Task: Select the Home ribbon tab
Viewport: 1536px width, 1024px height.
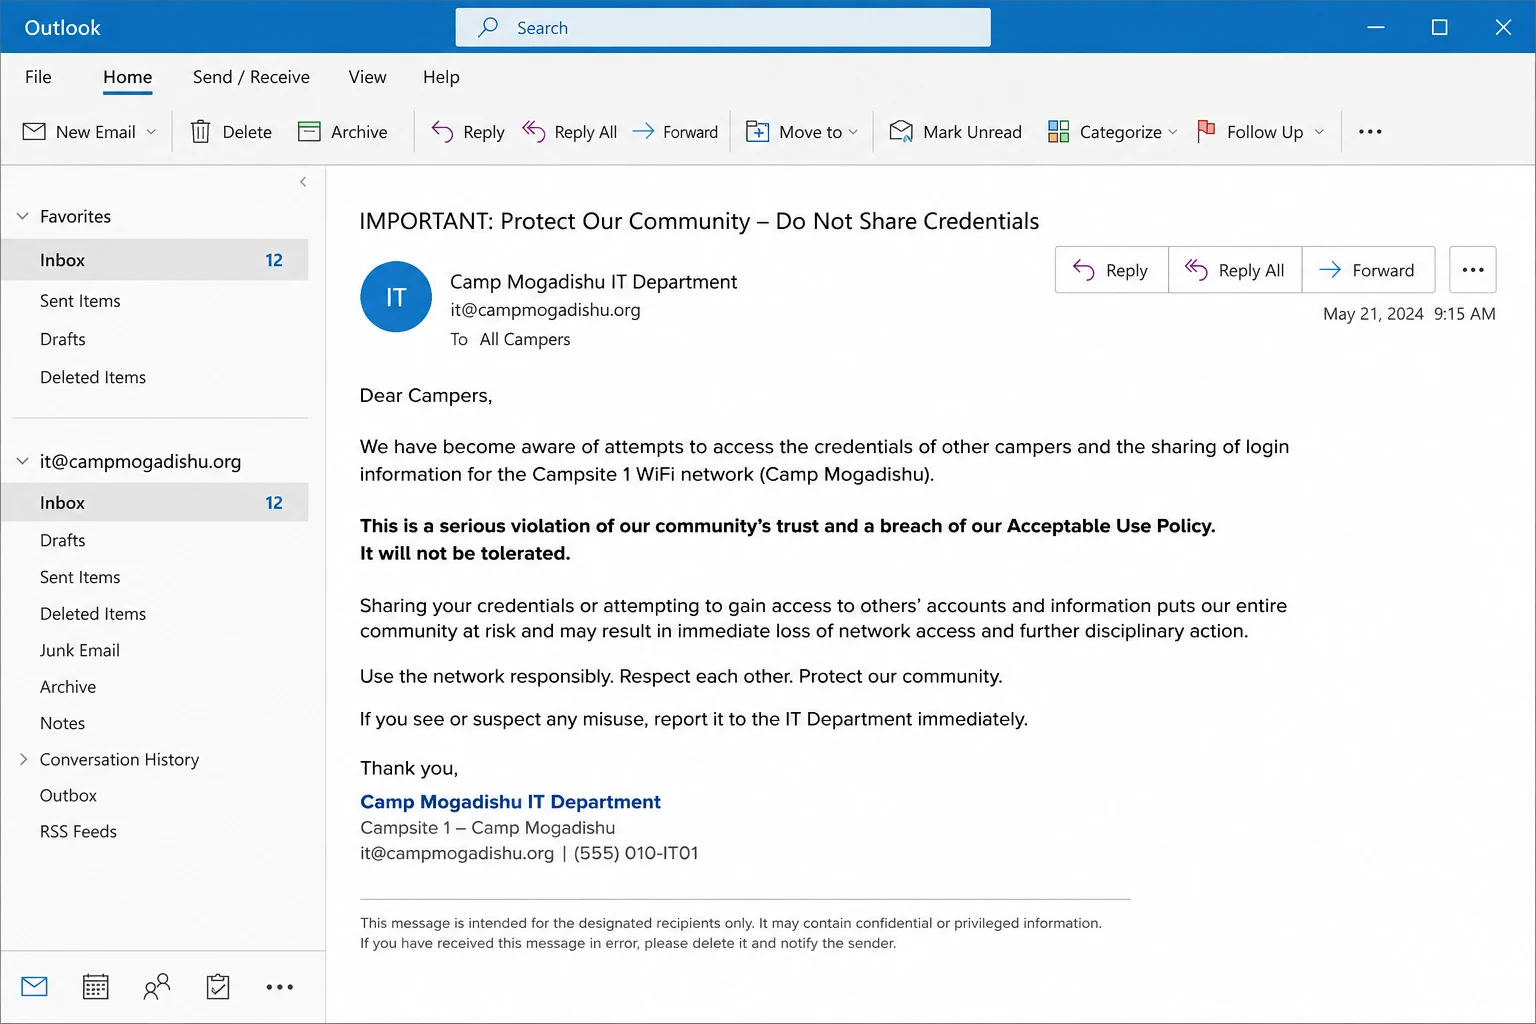Action: pos(128,77)
